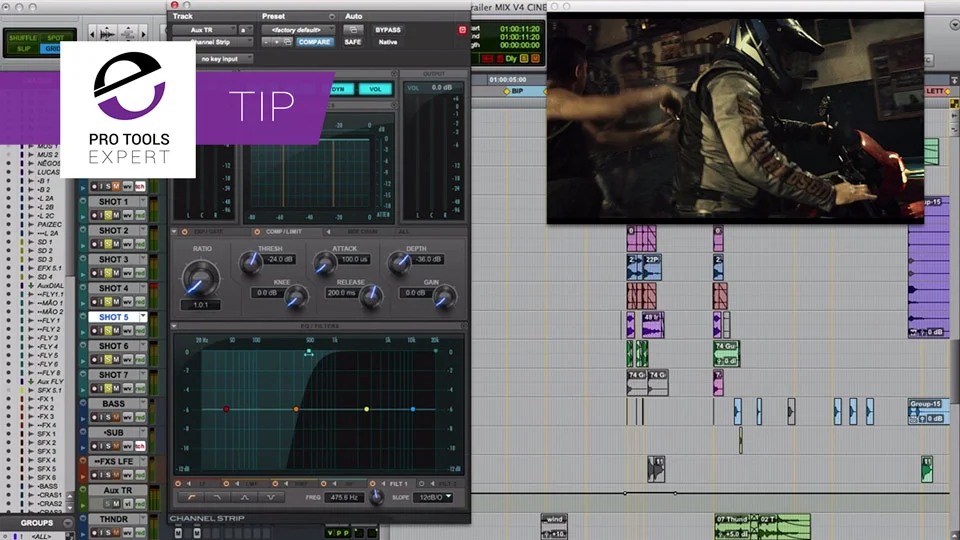Toggle the FILT 1 enable circle
Image resolution: width=960 pixels, height=540 pixels.
click(x=372, y=484)
